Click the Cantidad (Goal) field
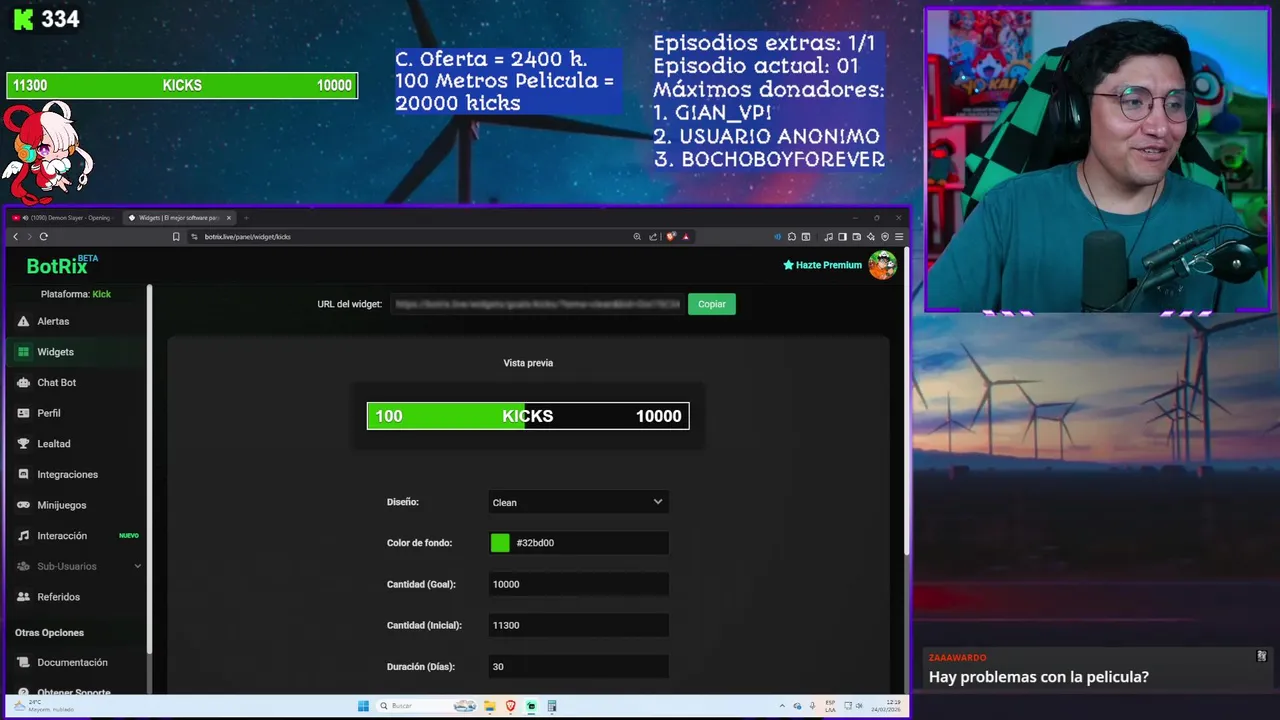 pyautogui.click(x=578, y=584)
